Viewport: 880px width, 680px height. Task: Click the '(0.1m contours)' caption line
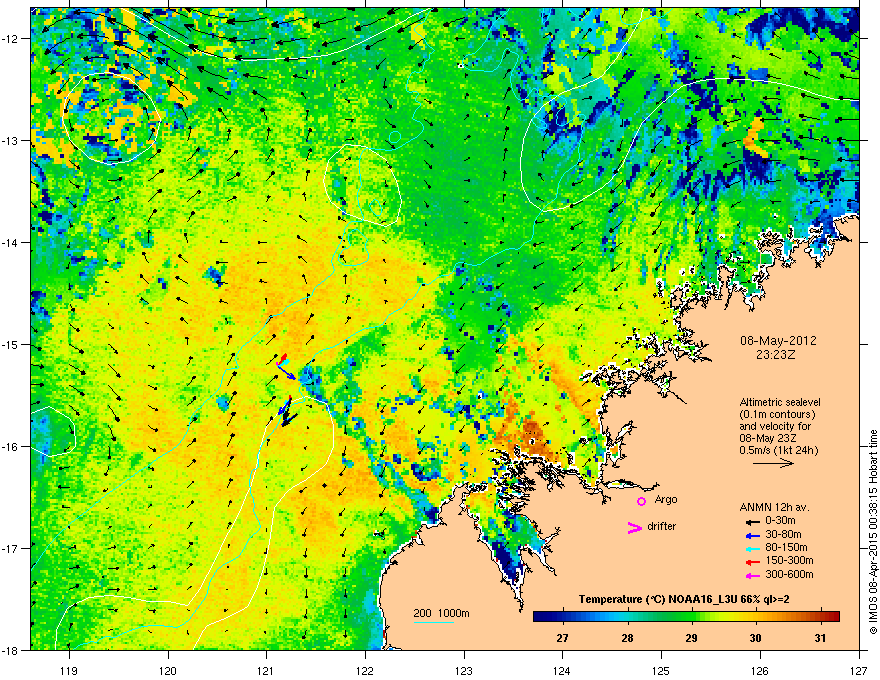(778, 415)
